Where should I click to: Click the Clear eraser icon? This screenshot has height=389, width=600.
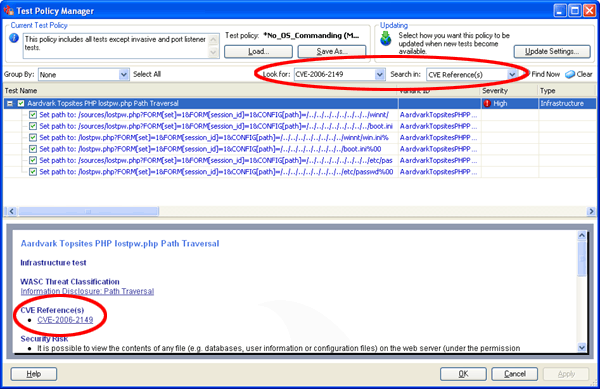point(570,74)
